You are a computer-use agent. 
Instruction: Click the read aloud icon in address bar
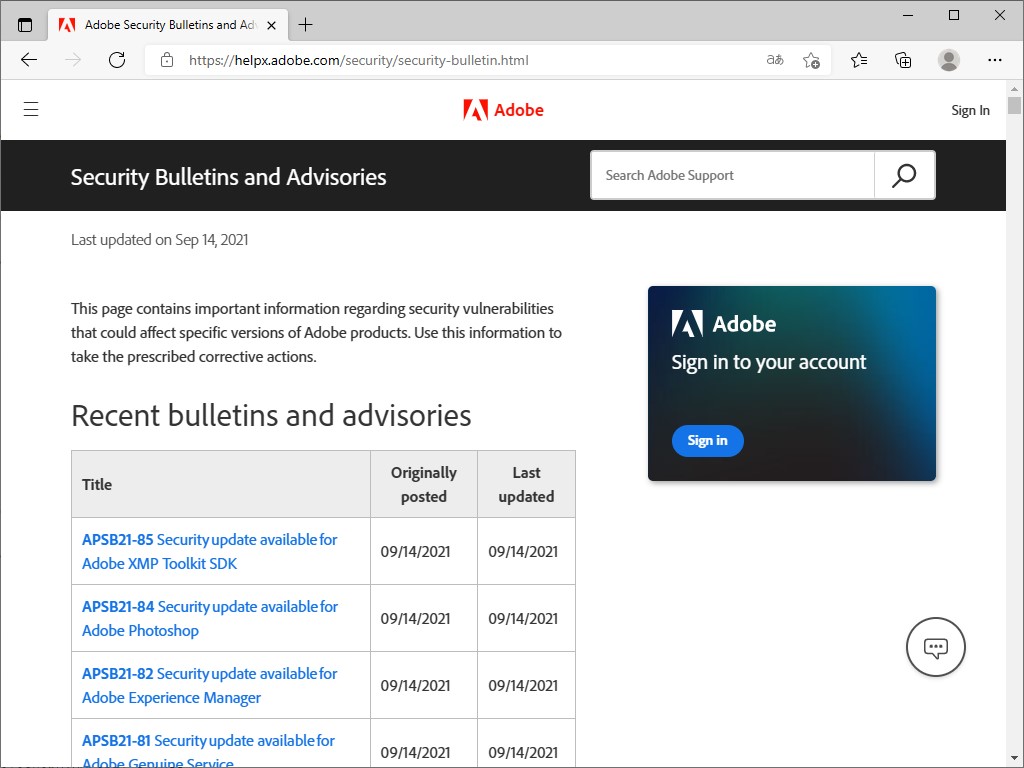click(x=773, y=60)
